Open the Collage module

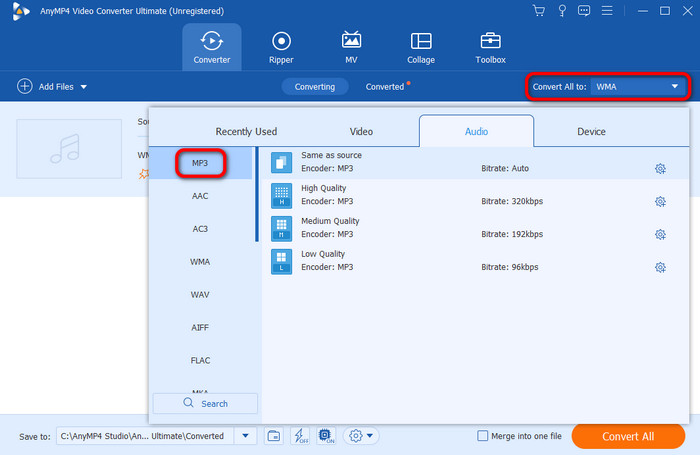421,47
